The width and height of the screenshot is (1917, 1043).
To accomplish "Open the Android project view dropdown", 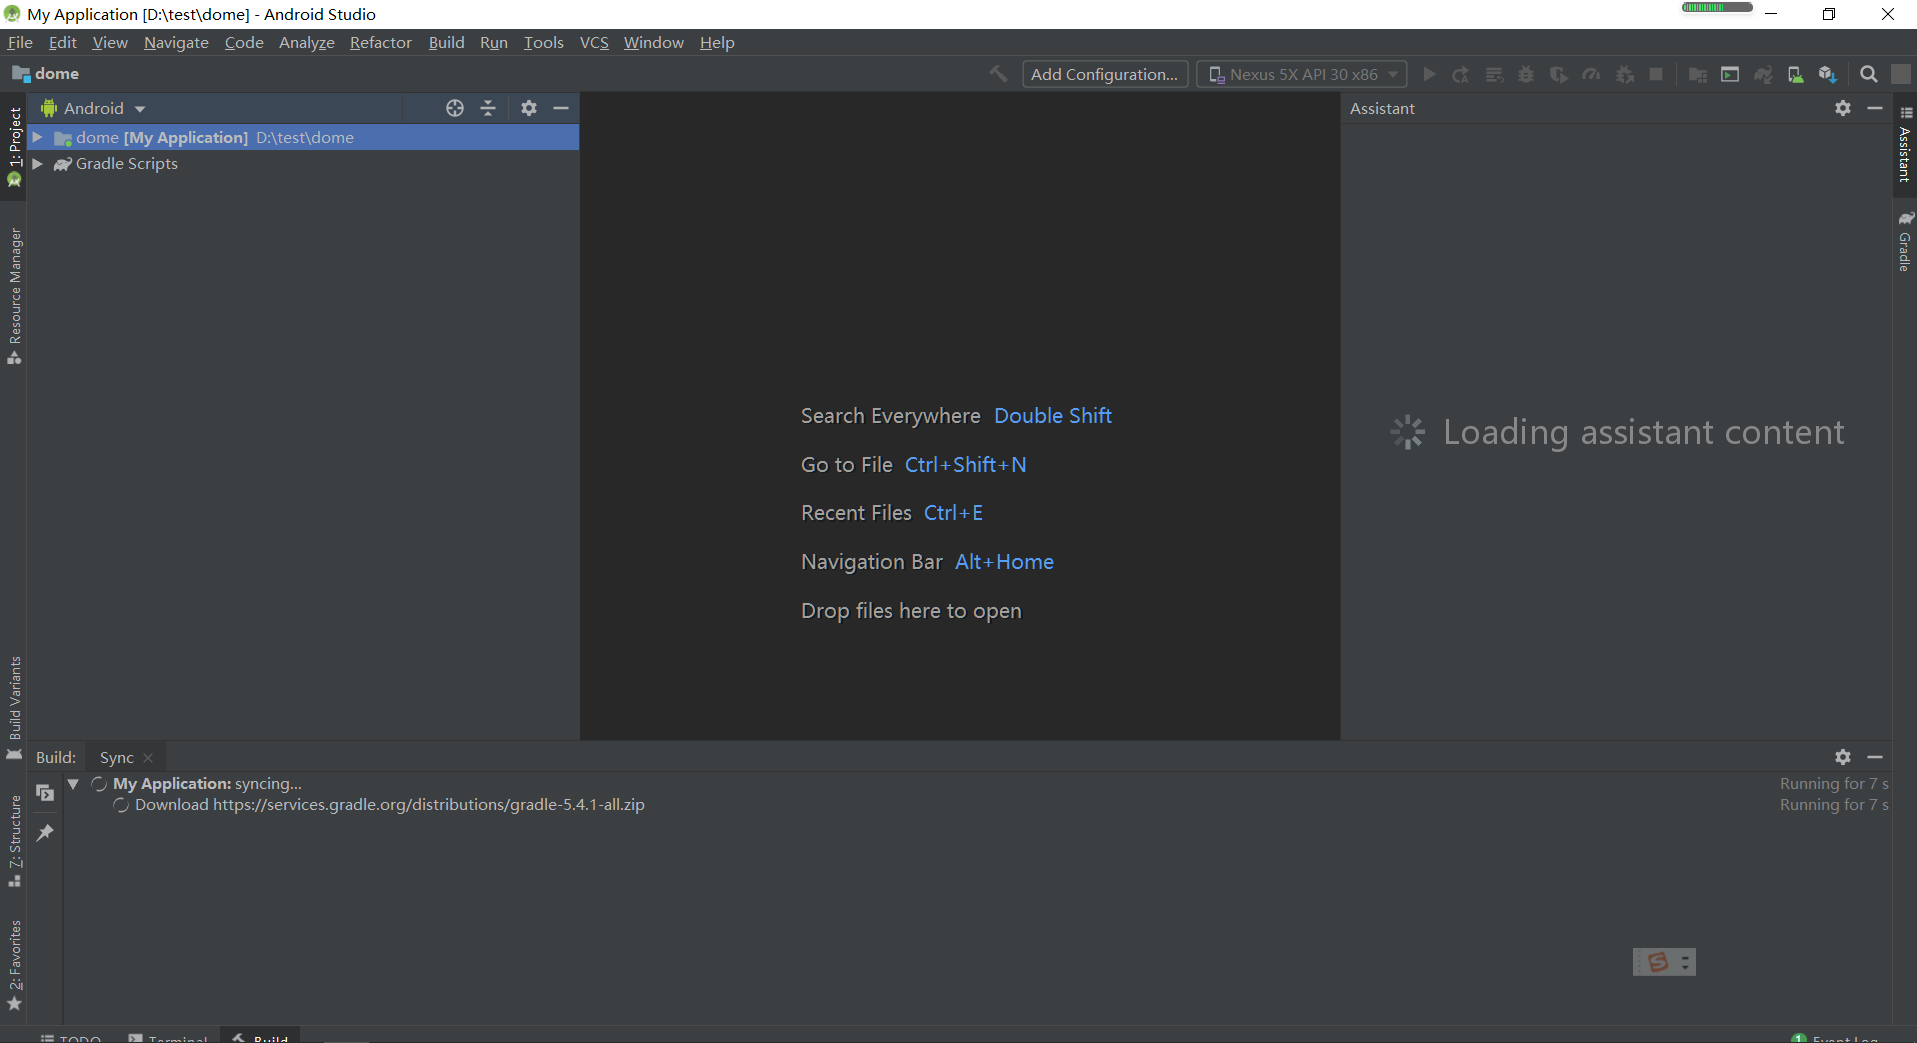I will coord(94,108).
